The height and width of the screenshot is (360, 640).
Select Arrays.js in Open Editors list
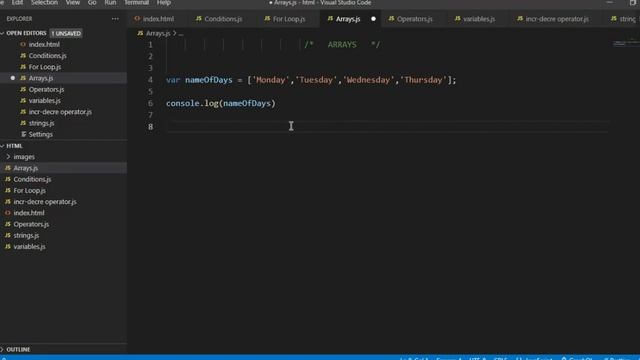coord(41,78)
